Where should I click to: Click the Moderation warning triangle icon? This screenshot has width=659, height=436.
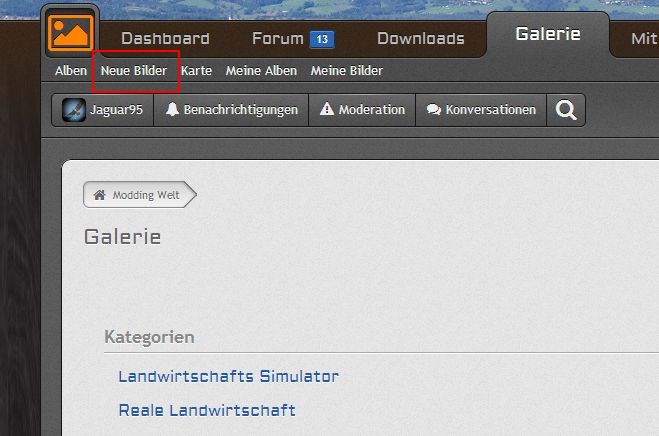pyautogui.click(x=327, y=110)
